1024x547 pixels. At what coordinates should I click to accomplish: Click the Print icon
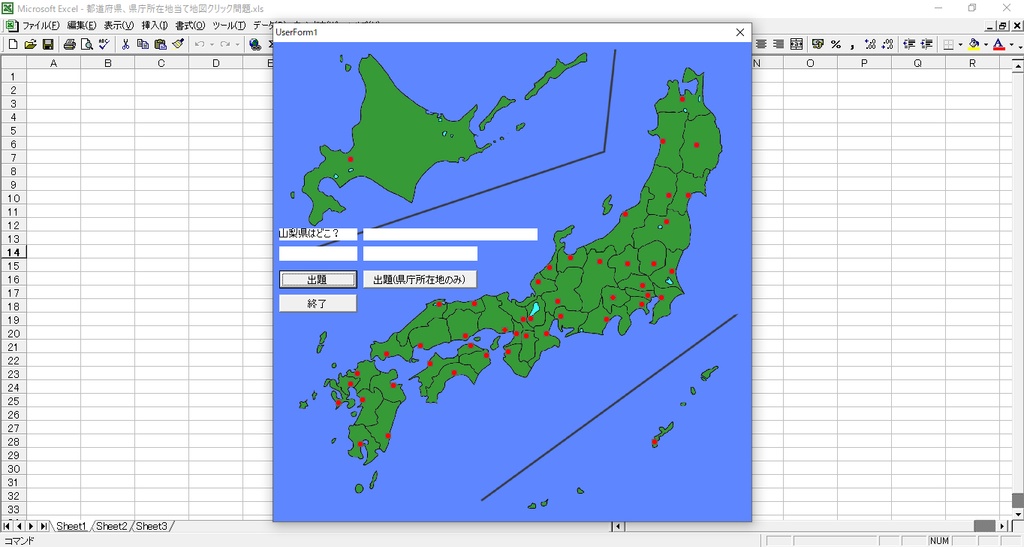pos(70,44)
